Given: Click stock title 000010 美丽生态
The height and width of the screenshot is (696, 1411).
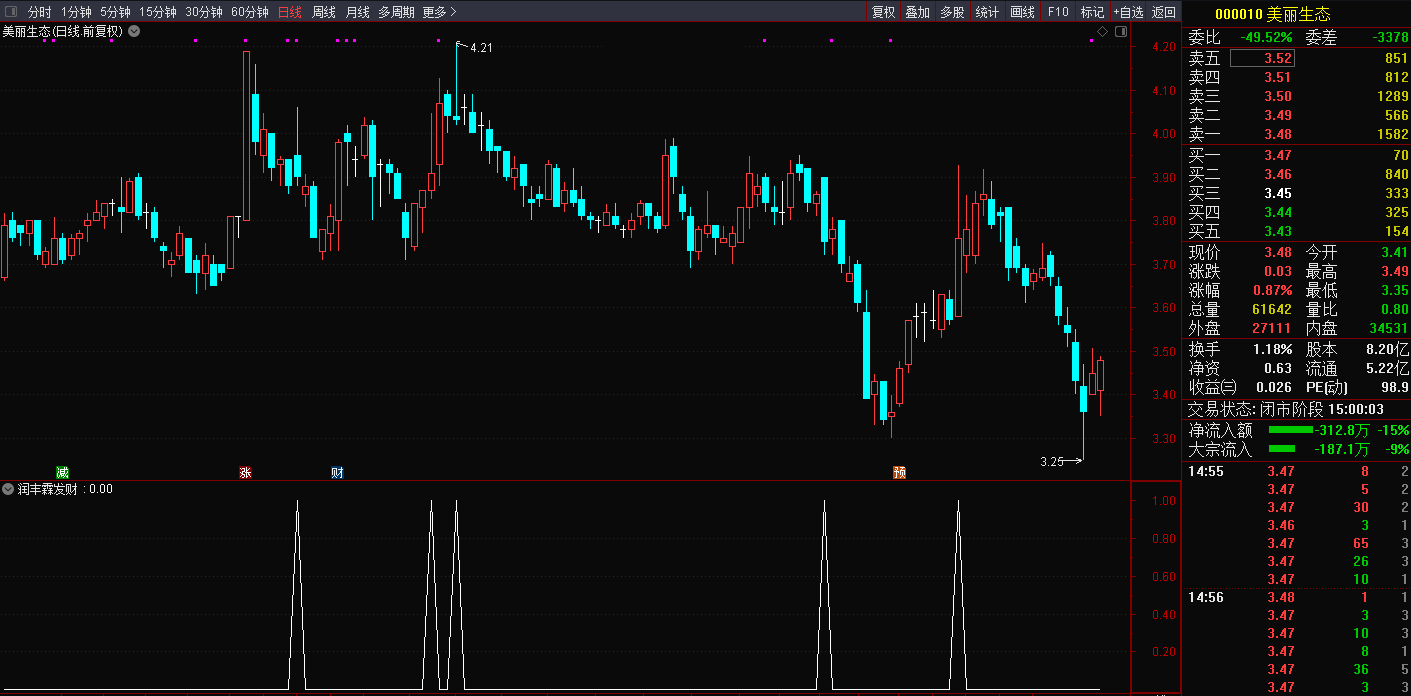Looking at the screenshot, I should (1272, 14).
